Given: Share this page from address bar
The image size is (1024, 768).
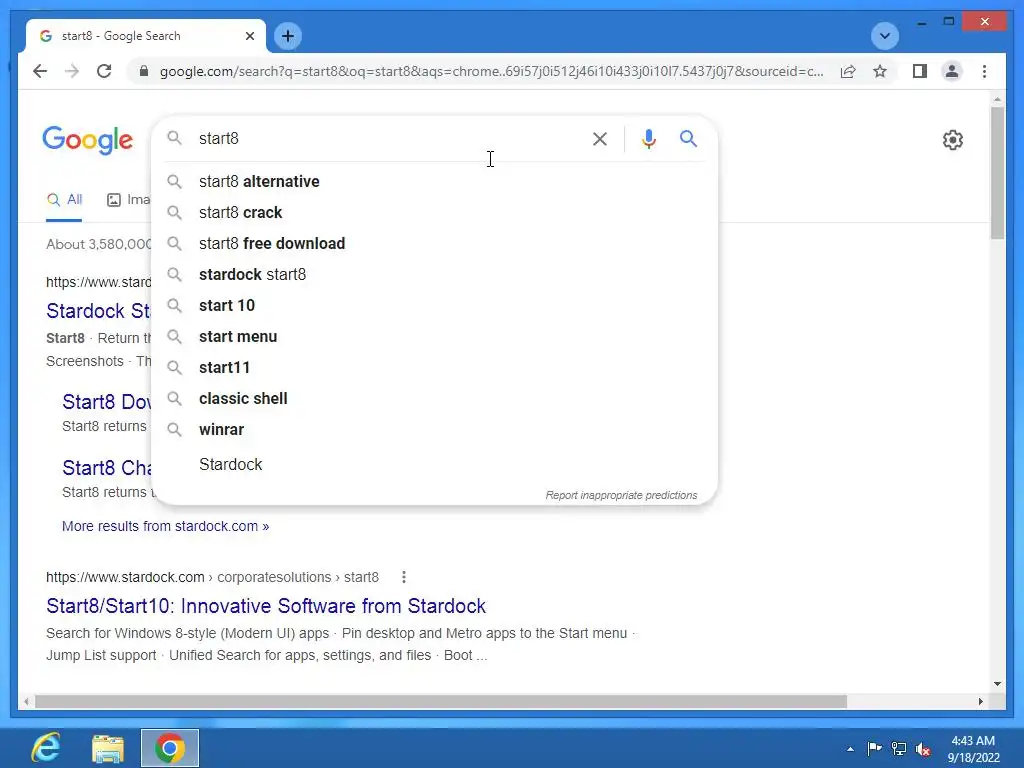Looking at the screenshot, I should [x=848, y=71].
